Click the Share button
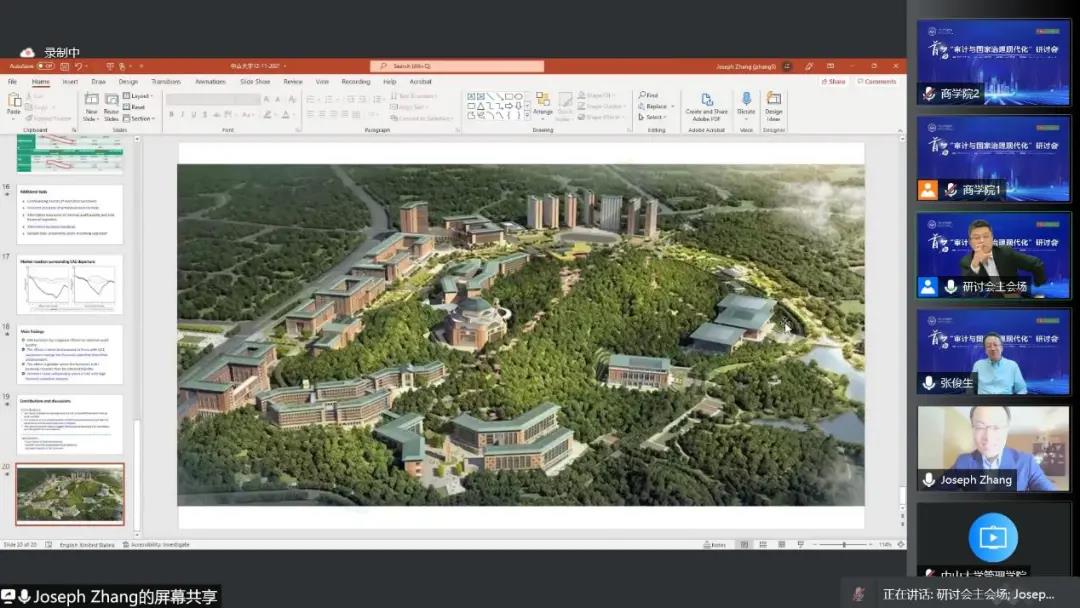The height and width of the screenshot is (608, 1080). pos(835,82)
